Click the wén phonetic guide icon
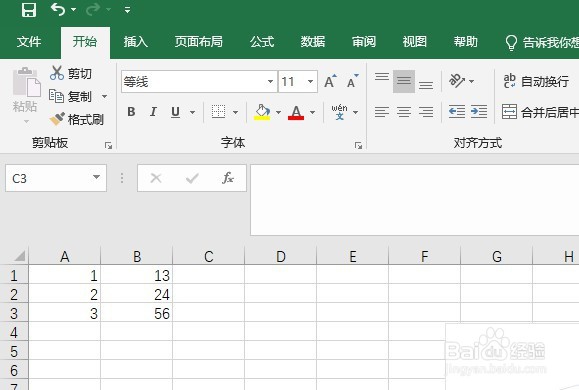This screenshot has width=579, height=390. tap(339, 112)
